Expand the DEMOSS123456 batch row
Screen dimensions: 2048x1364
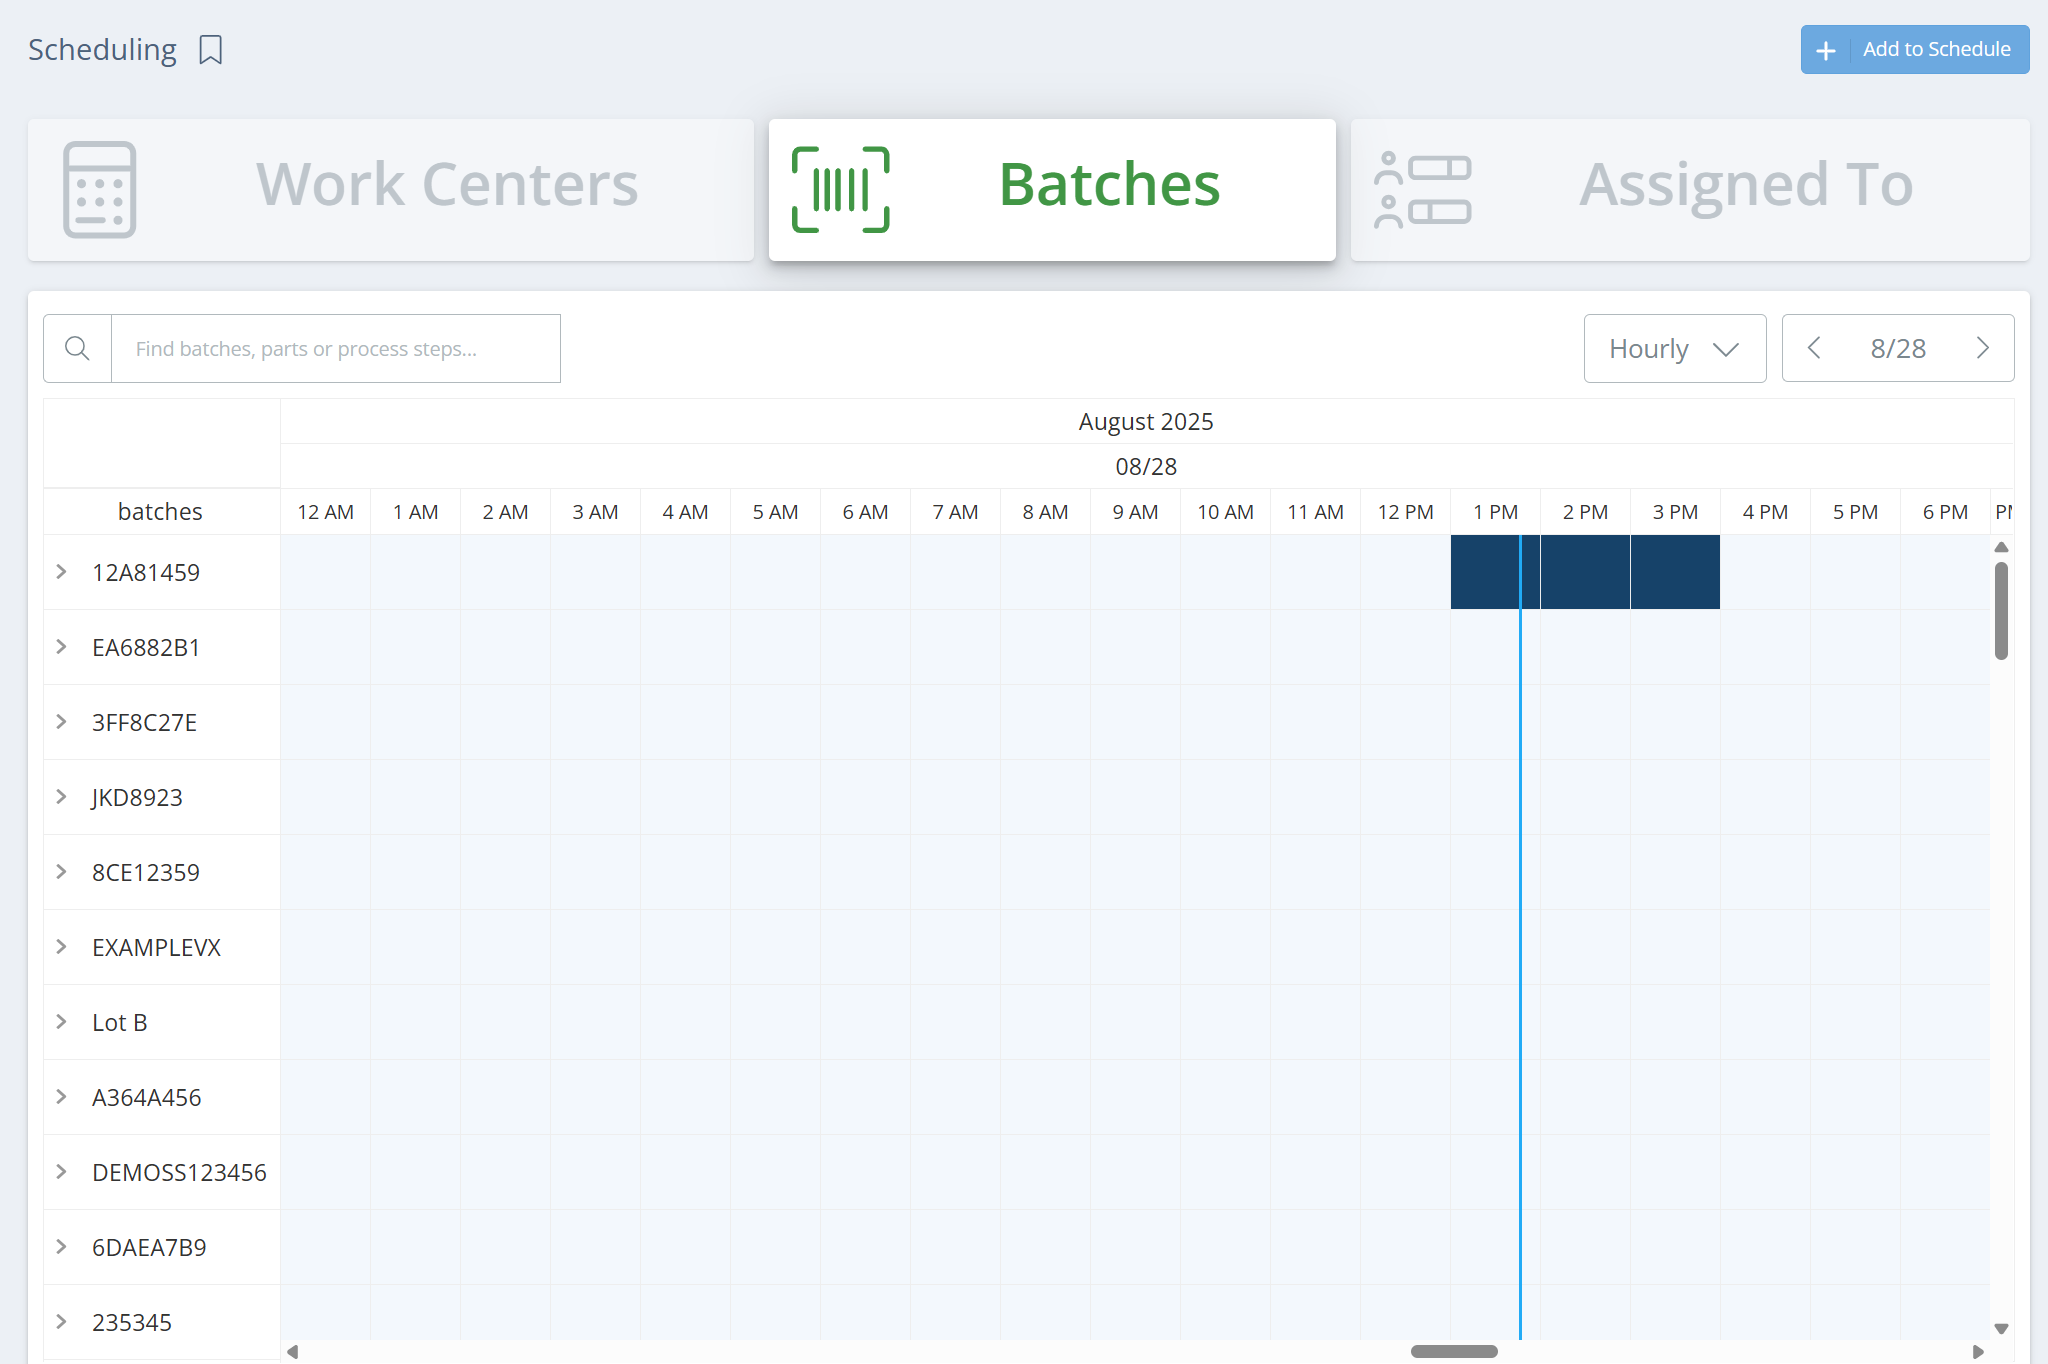coord(62,1172)
